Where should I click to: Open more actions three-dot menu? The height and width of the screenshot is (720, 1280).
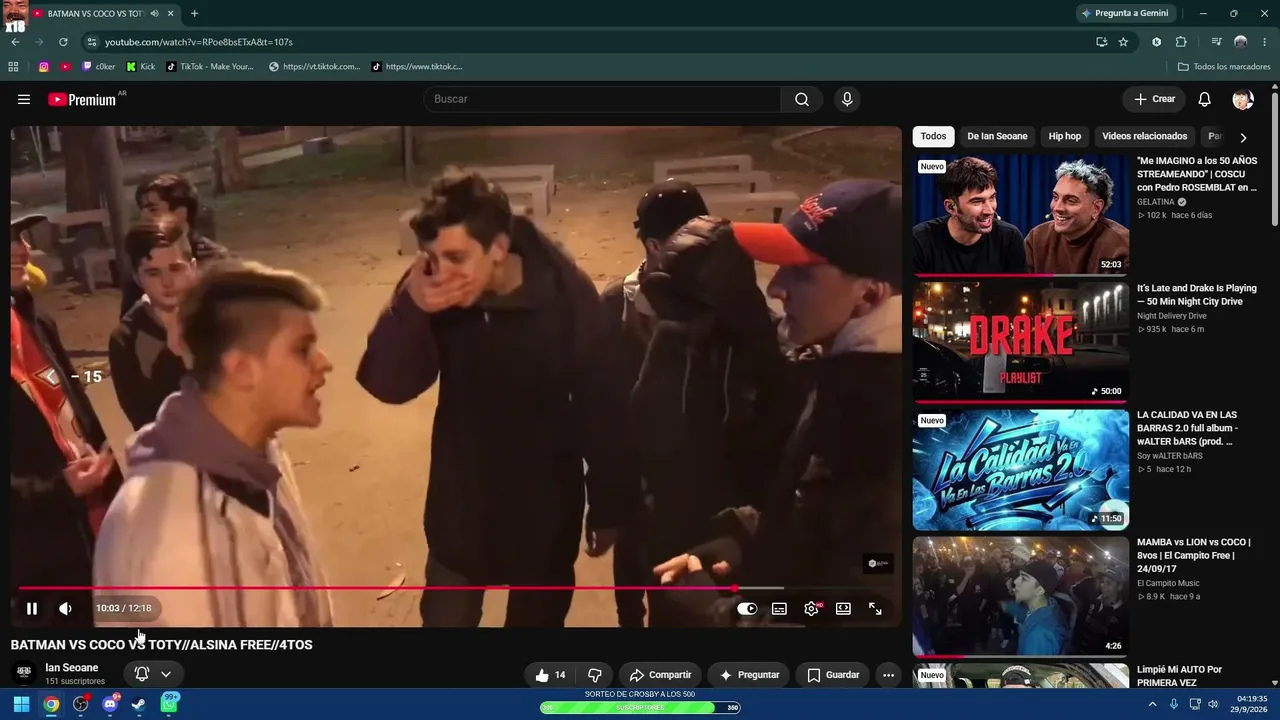(x=888, y=675)
